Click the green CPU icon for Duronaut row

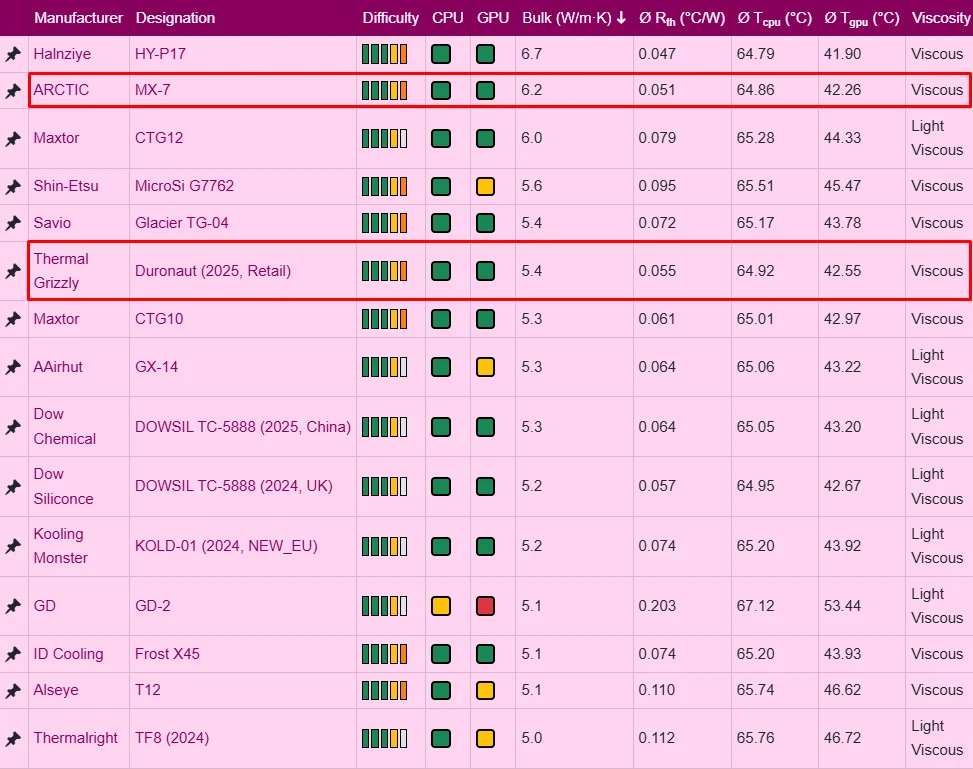coord(440,270)
